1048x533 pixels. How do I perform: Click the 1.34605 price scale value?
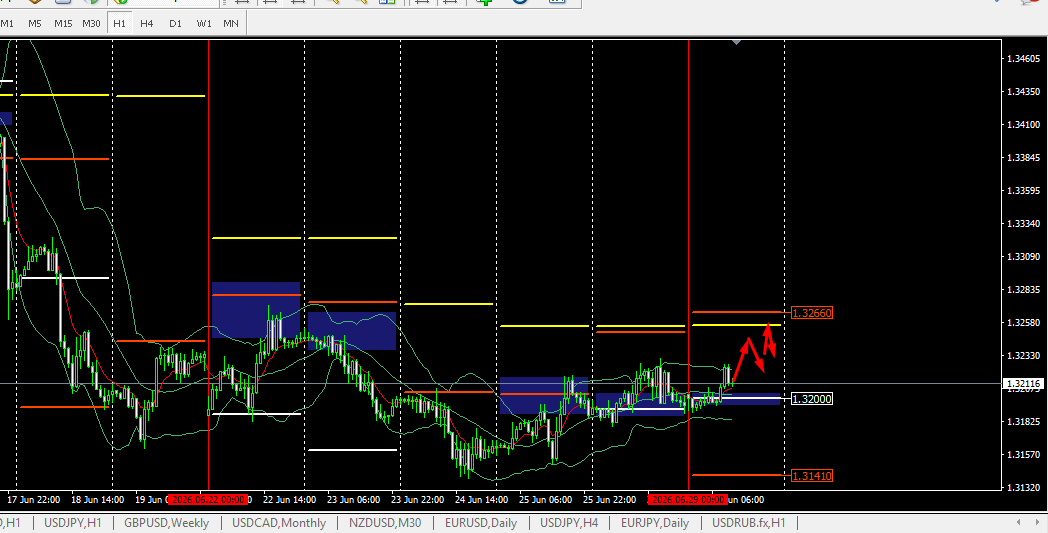[x=1023, y=59]
